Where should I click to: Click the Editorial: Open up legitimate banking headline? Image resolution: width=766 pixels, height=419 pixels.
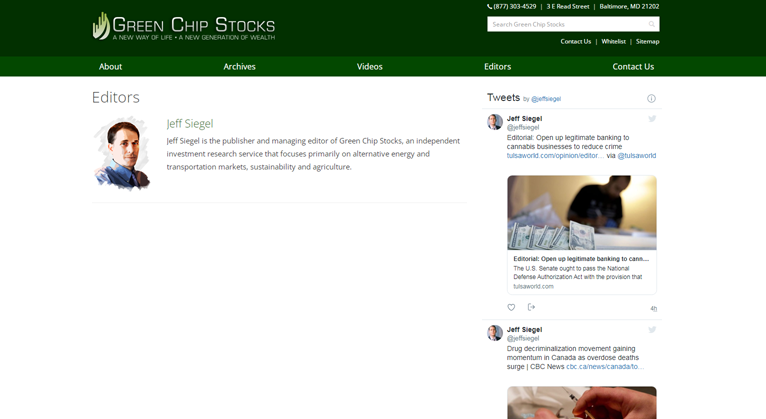click(581, 259)
